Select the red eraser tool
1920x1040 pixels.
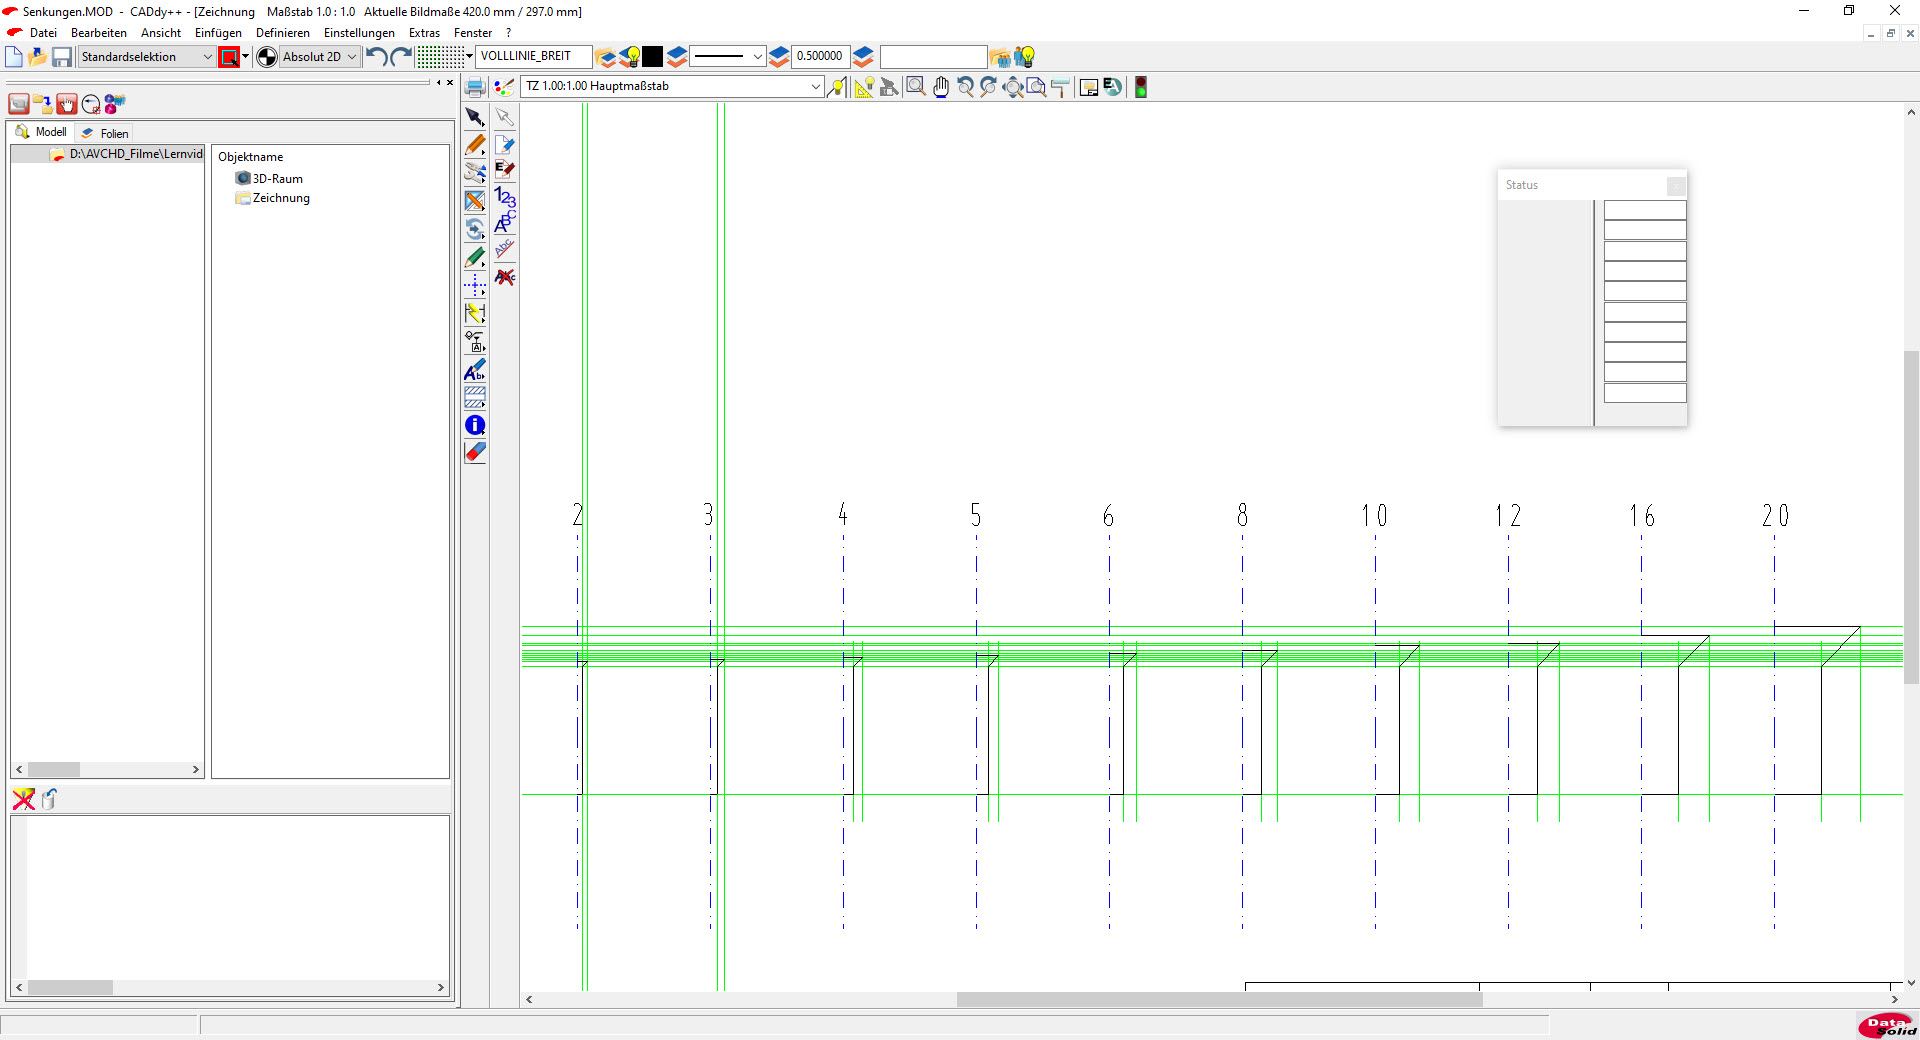(475, 452)
